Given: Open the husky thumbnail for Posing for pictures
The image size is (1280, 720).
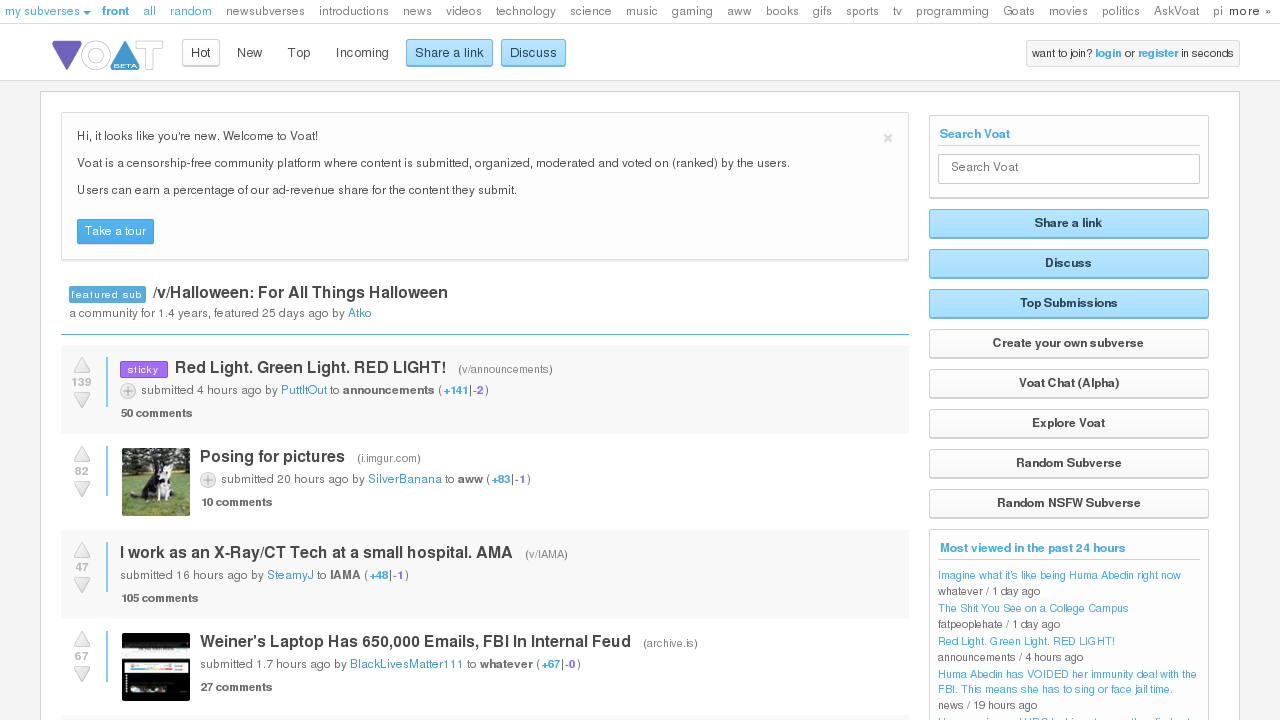Looking at the screenshot, I should (x=156, y=482).
